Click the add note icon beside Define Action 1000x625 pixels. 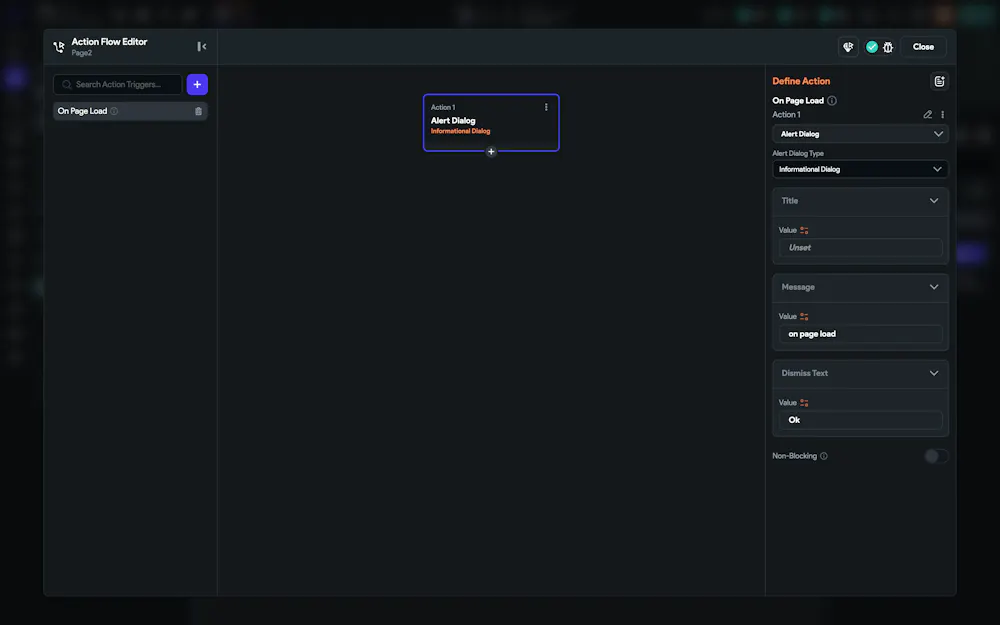939,81
